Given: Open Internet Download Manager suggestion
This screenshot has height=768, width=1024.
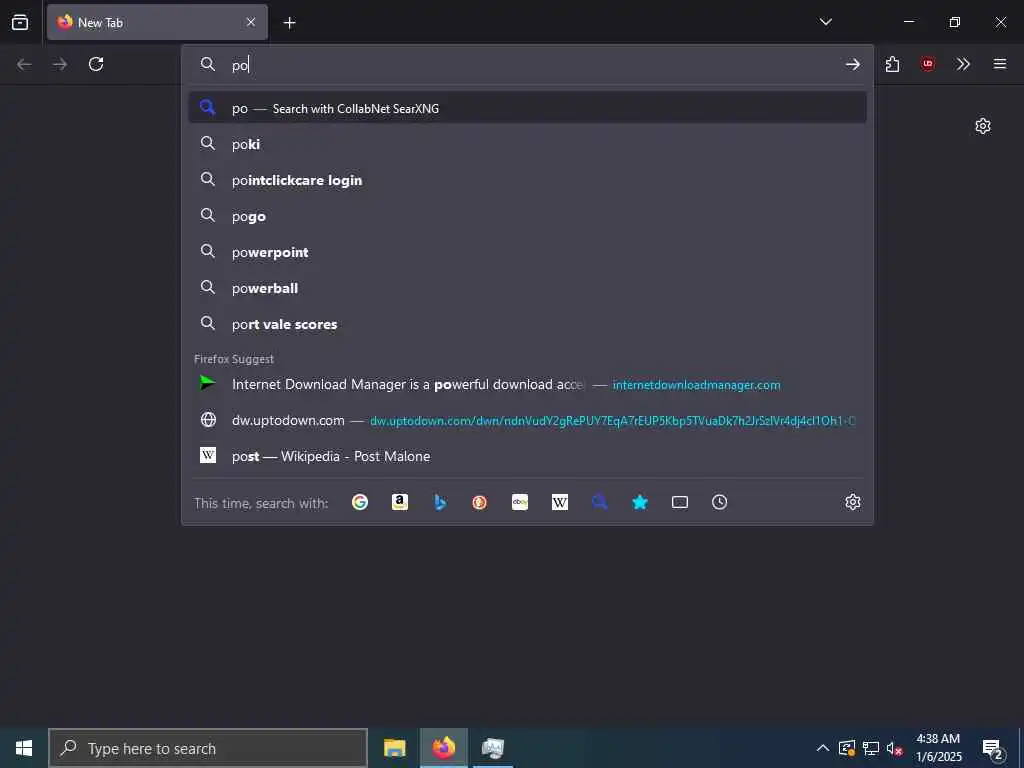Looking at the screenshot, I should 527,384.
